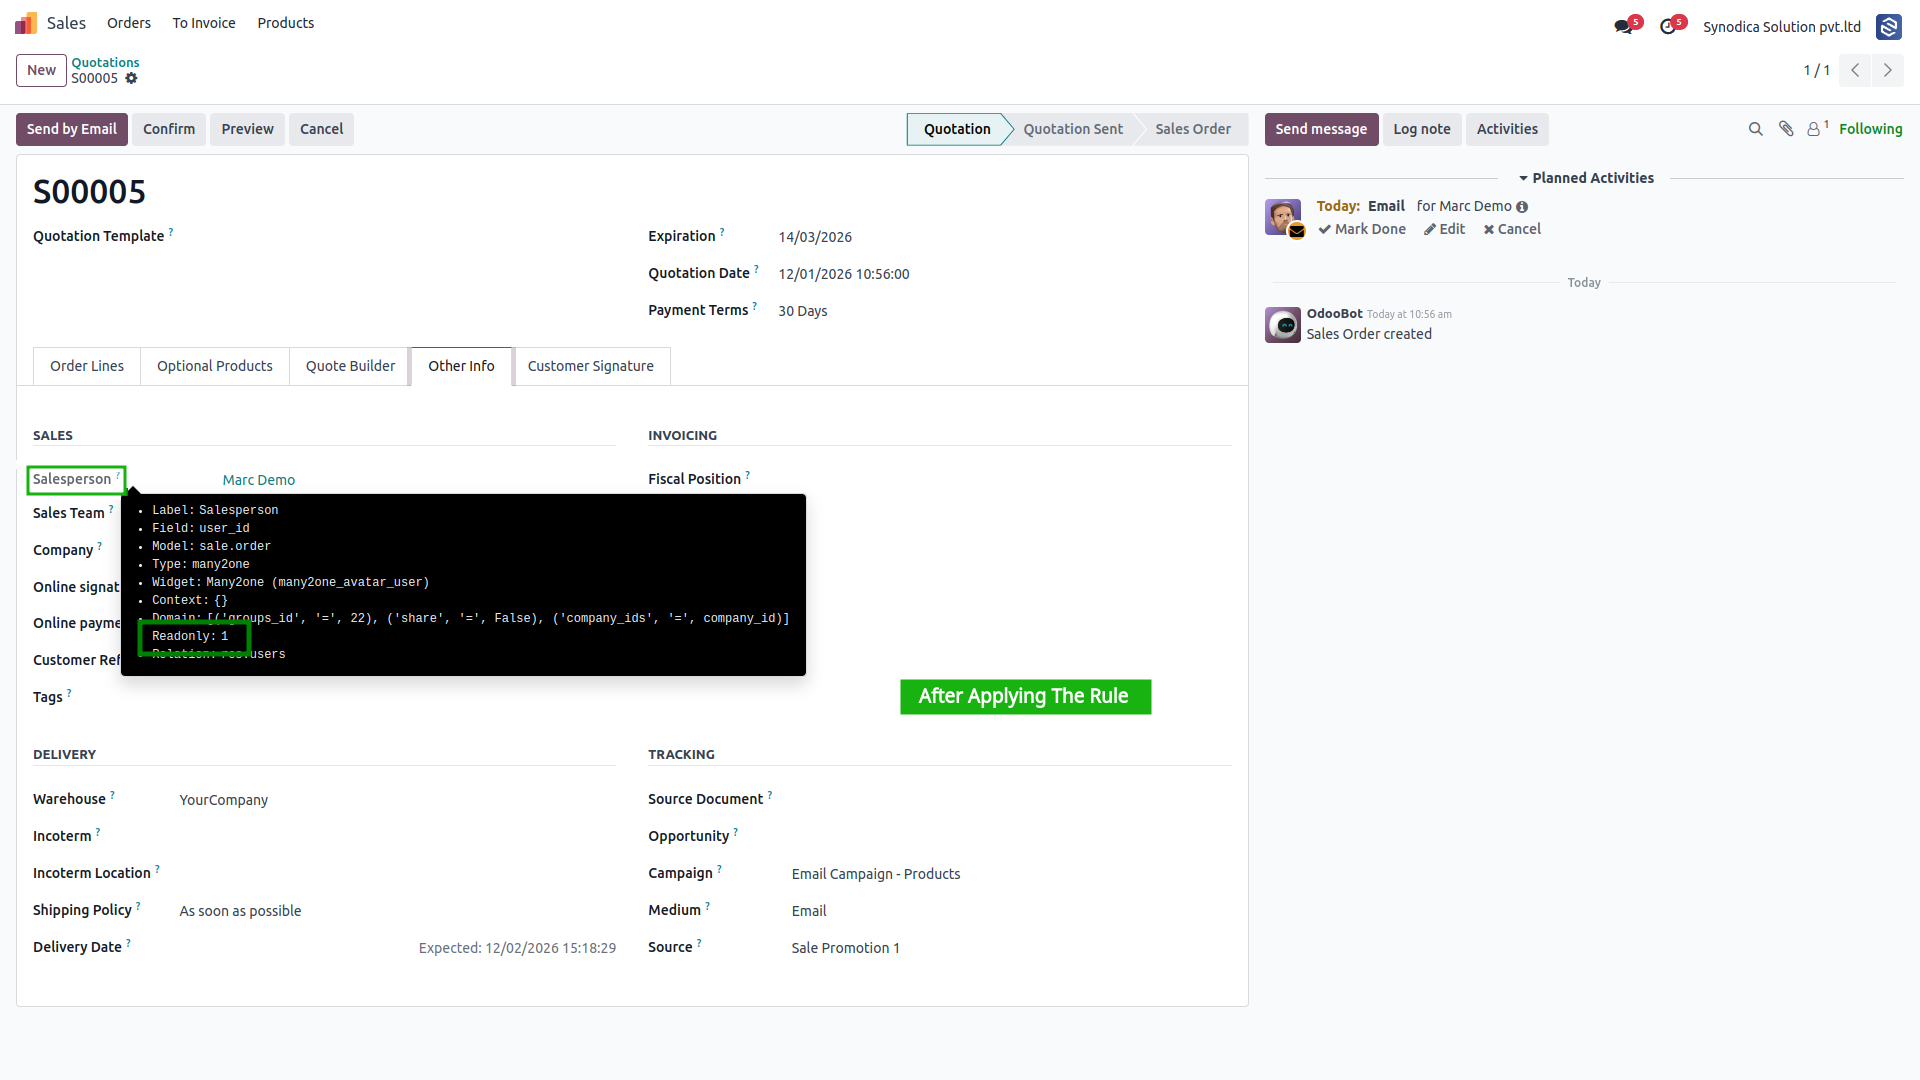Toggle the Following status
Screen dimensions: 1920x1080
(1870, 129)
